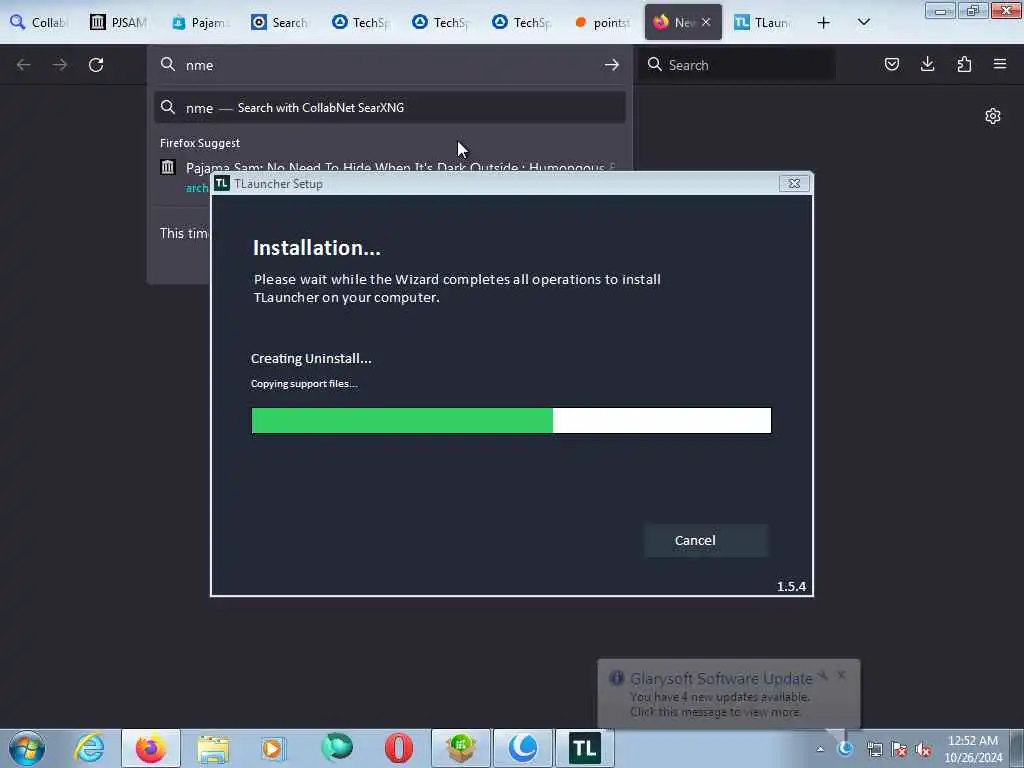Switch to Firefox in taskbar
Image resolution: width=1024 pixels, height=768 pixels.
coord(151,748)
